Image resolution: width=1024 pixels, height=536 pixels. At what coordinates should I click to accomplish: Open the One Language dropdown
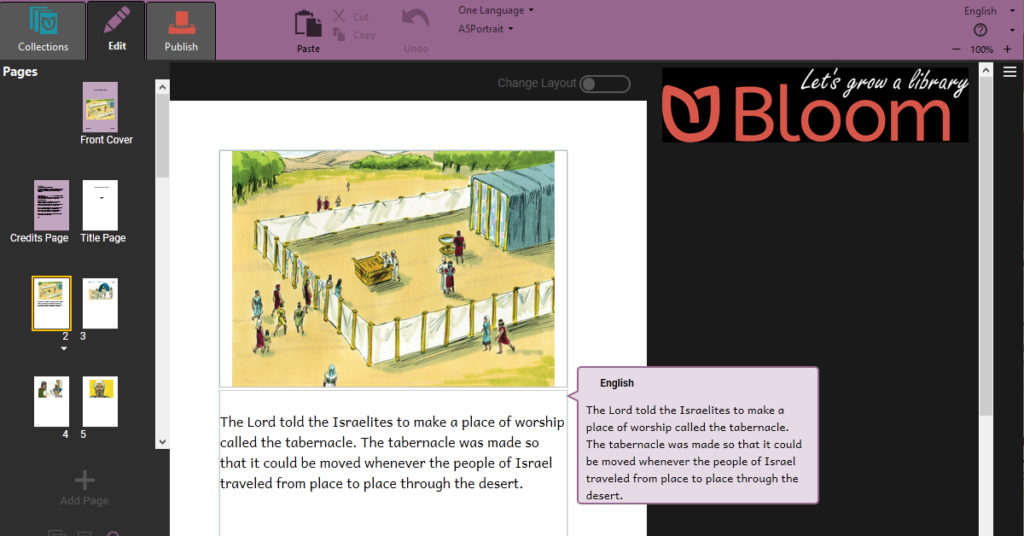click(x=495, y=10)
